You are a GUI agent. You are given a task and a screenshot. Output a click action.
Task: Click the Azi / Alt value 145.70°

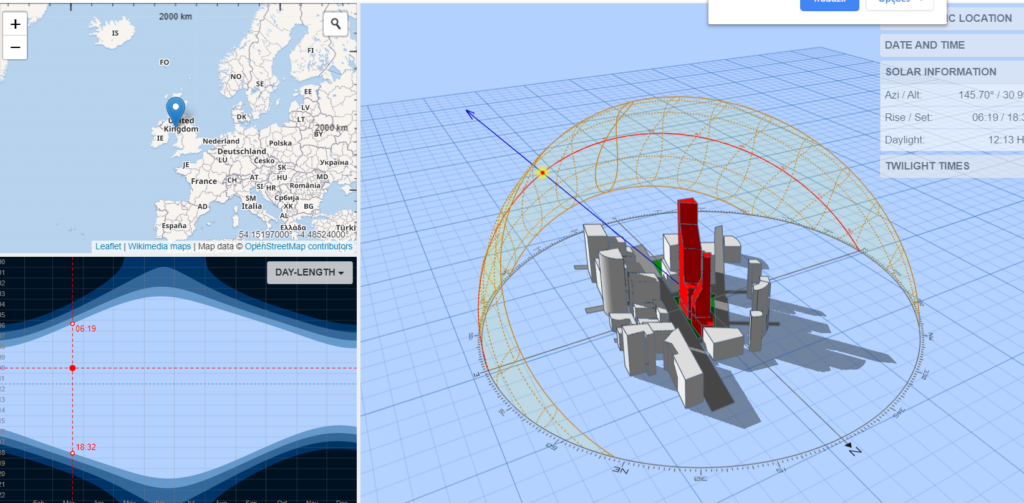tap(976, 95)
